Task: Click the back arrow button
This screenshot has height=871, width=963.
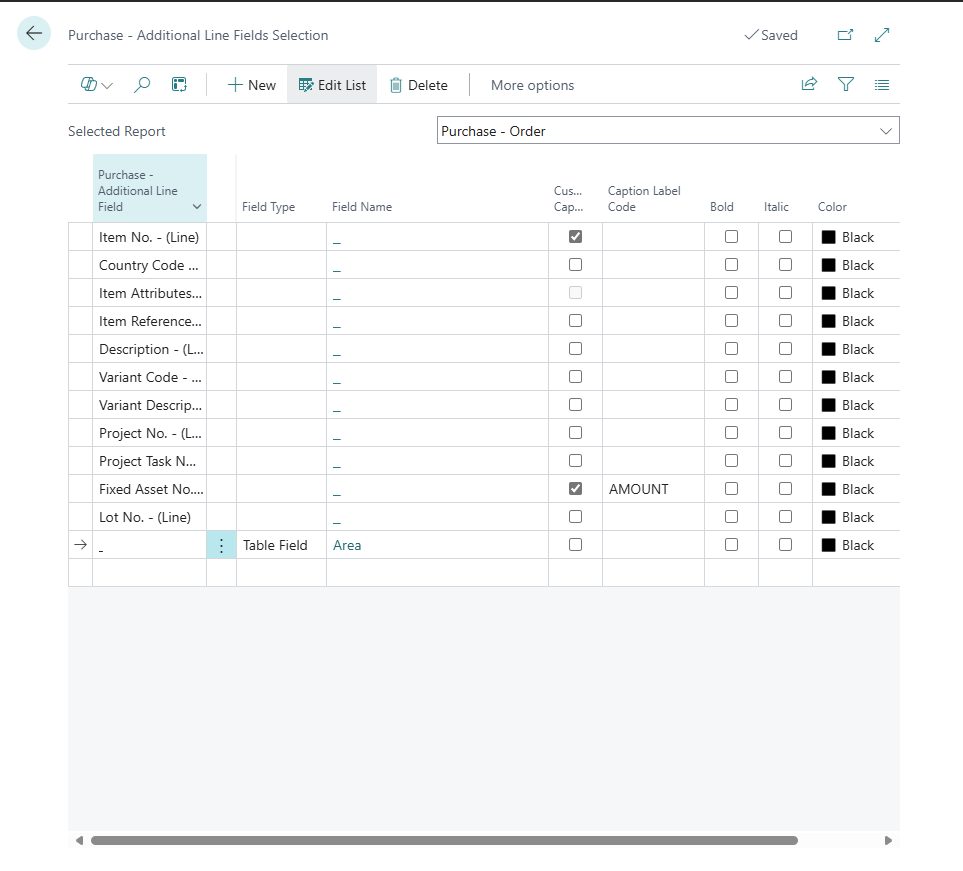Action: 34,34
